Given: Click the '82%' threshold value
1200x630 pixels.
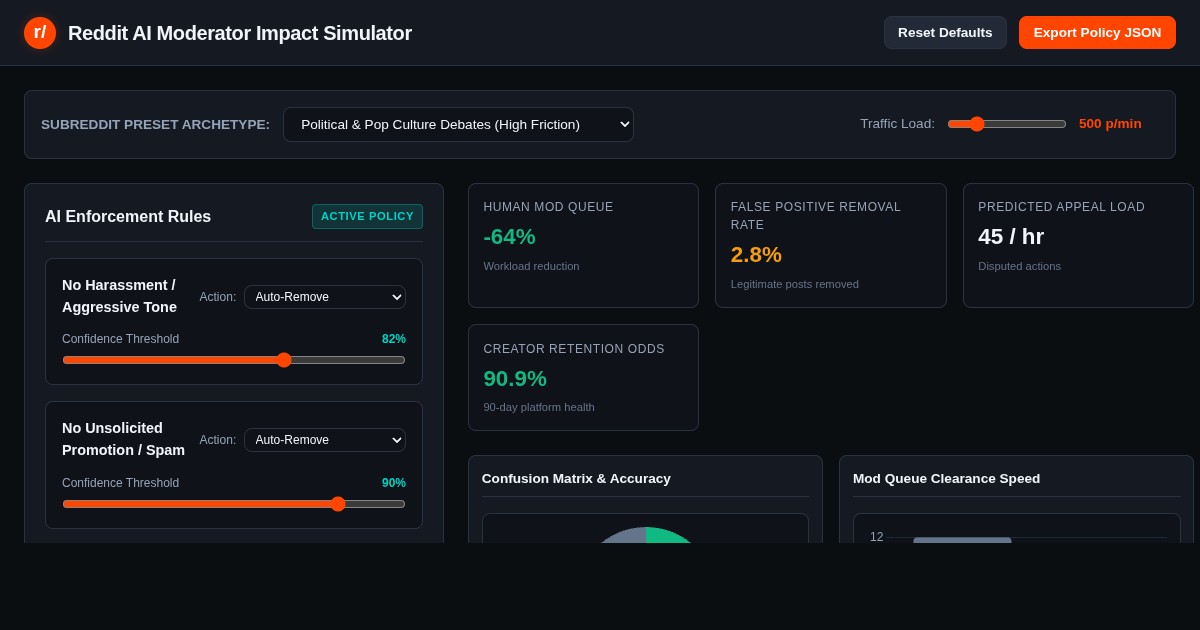Looking at the screenshot, I should coord(394,339).
